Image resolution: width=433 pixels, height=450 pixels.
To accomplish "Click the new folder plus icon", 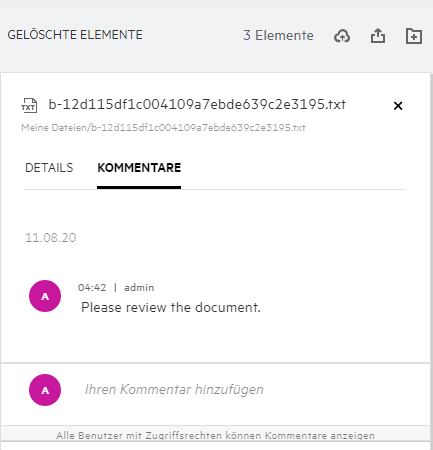I will pyautogui.click(x=414, y=36).
